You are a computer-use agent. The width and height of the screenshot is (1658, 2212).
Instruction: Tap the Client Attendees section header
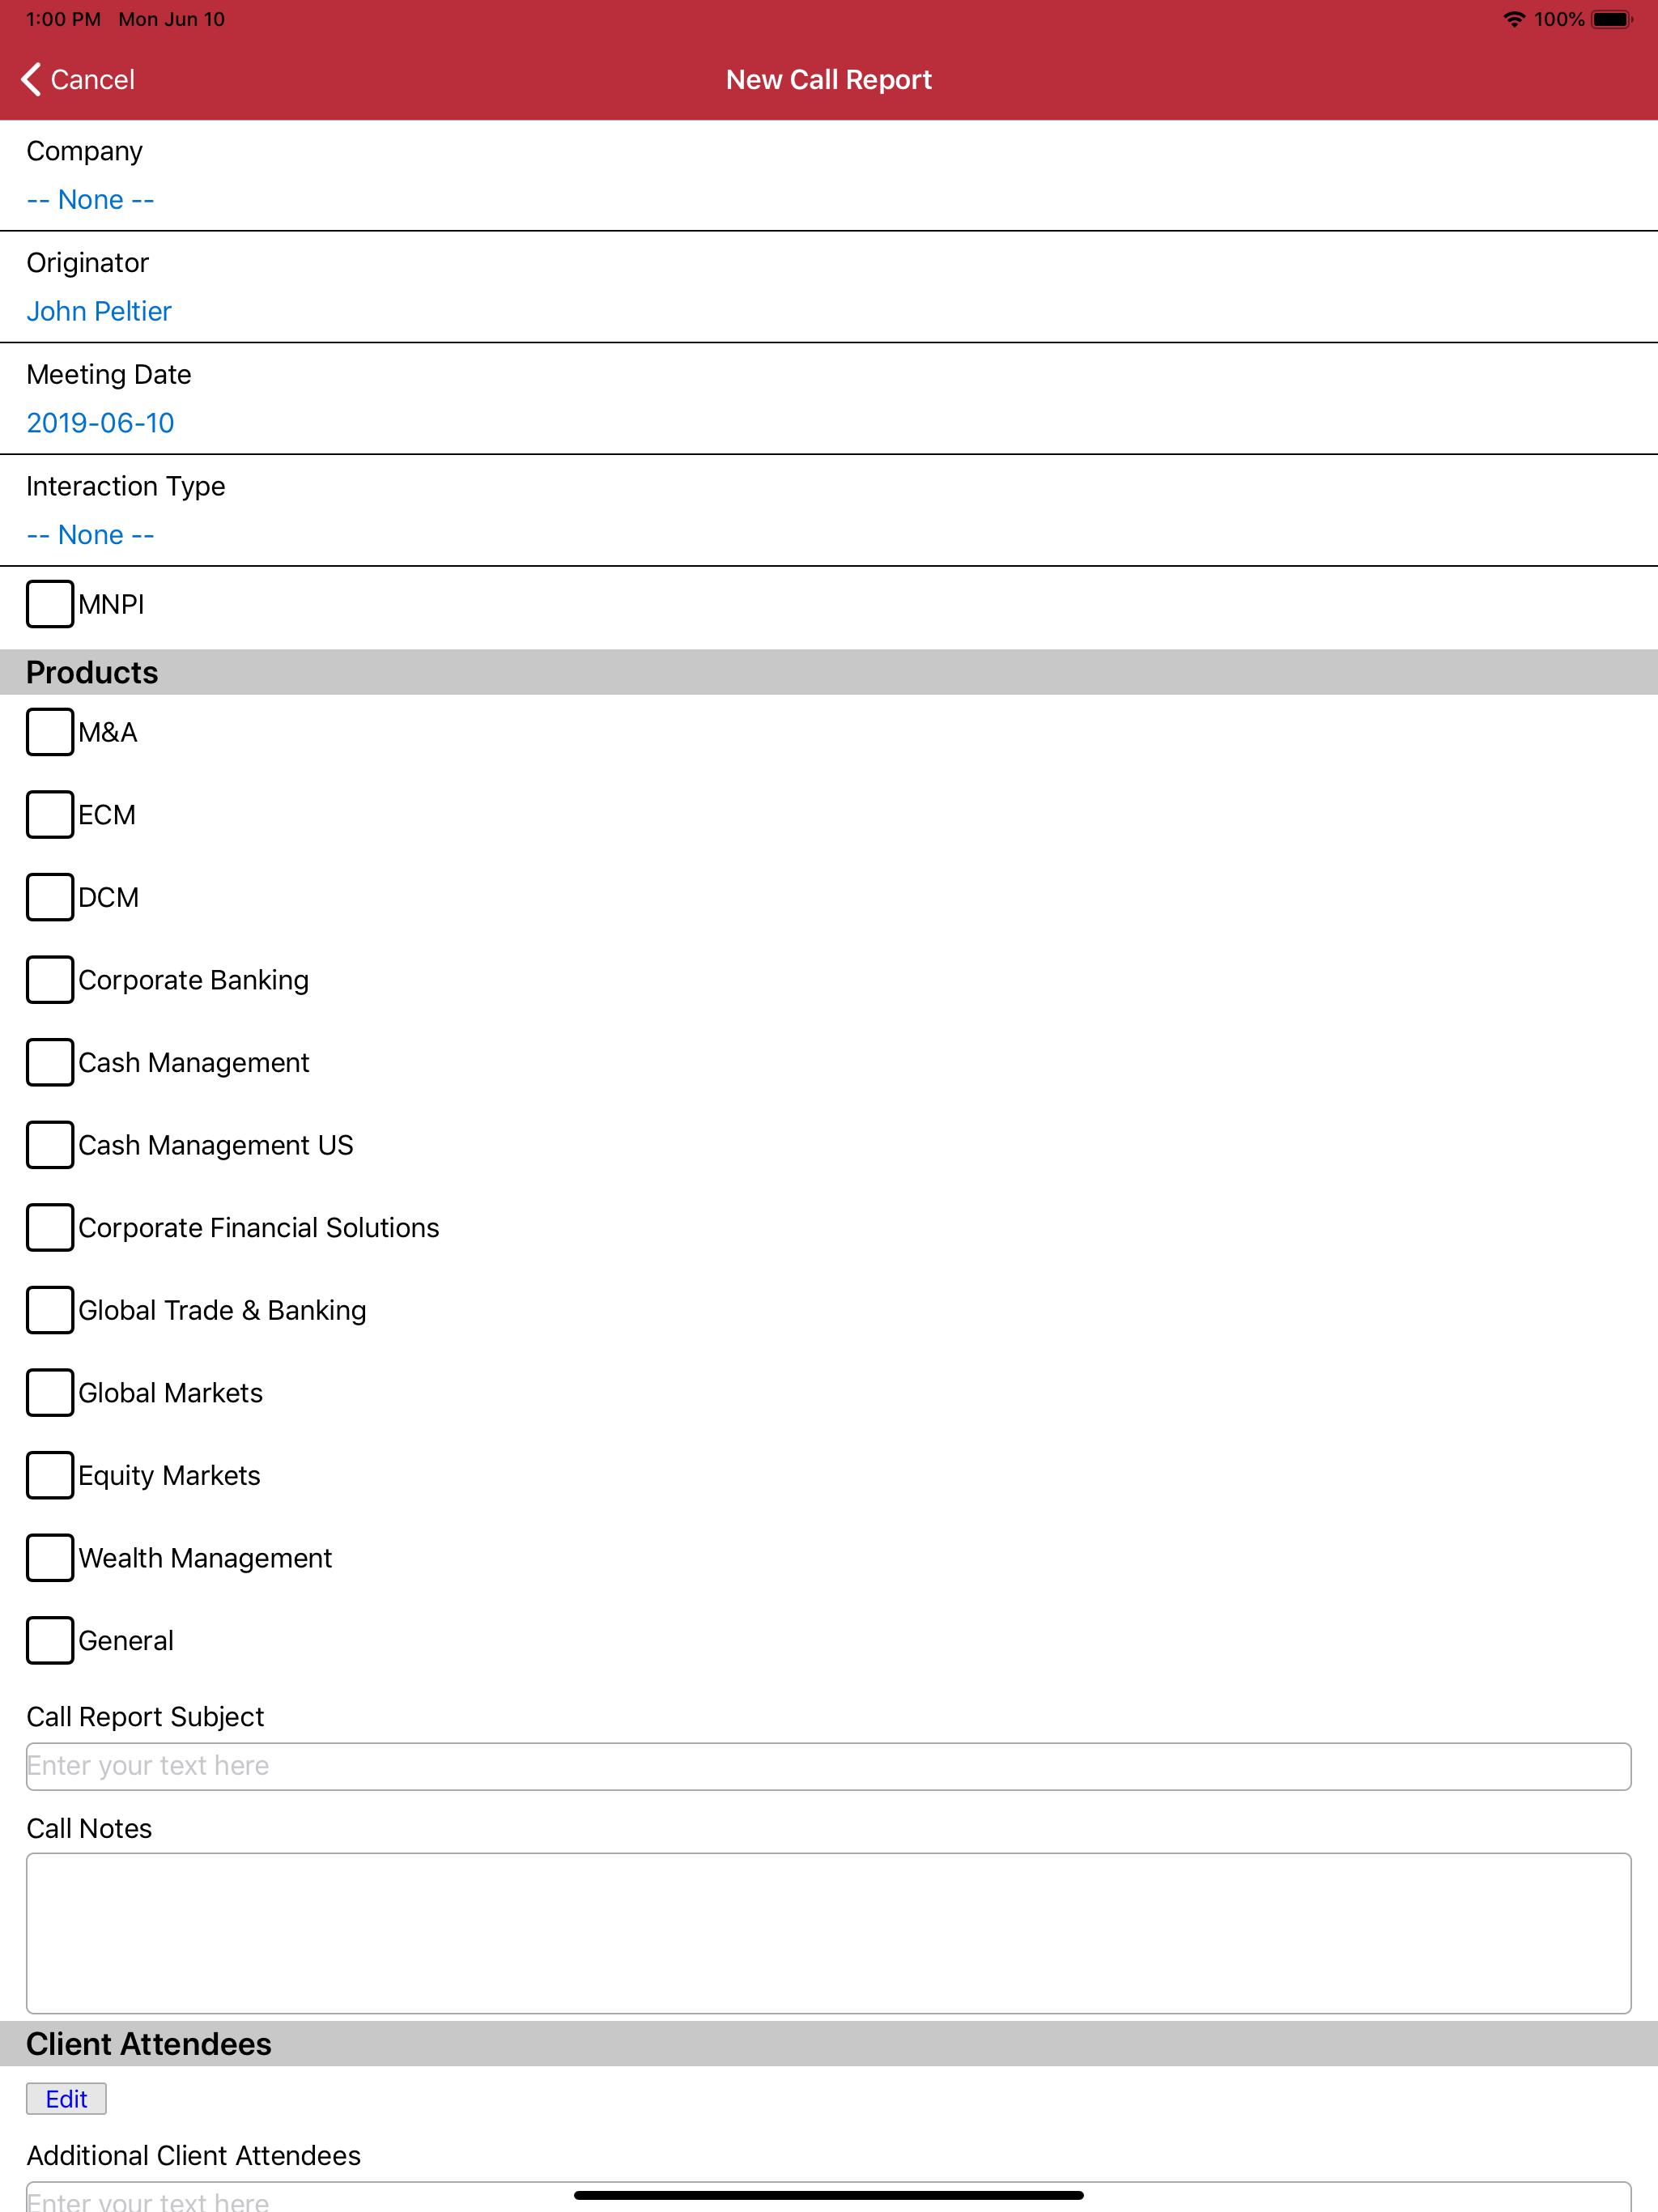click(829, 2044)
